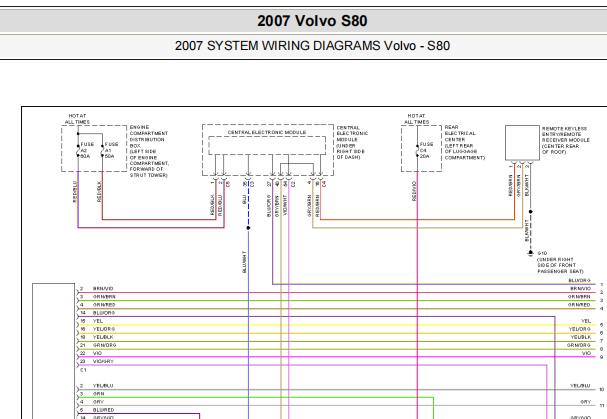
Task: Click the G10 ground location description
Action: click(560, 263)
